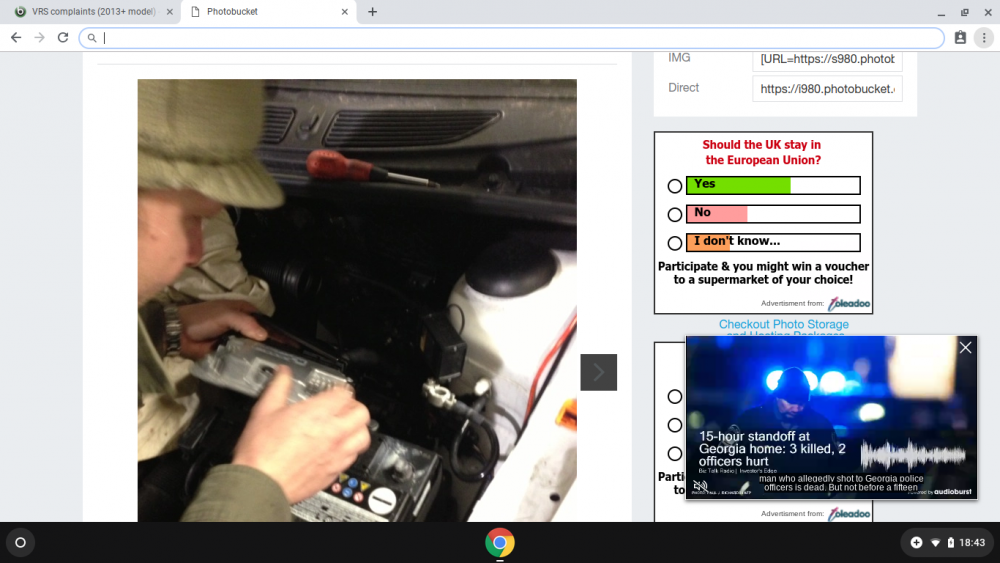The image size is (1000, 563).
Task: Open the car battery photo
Action: 357,300
